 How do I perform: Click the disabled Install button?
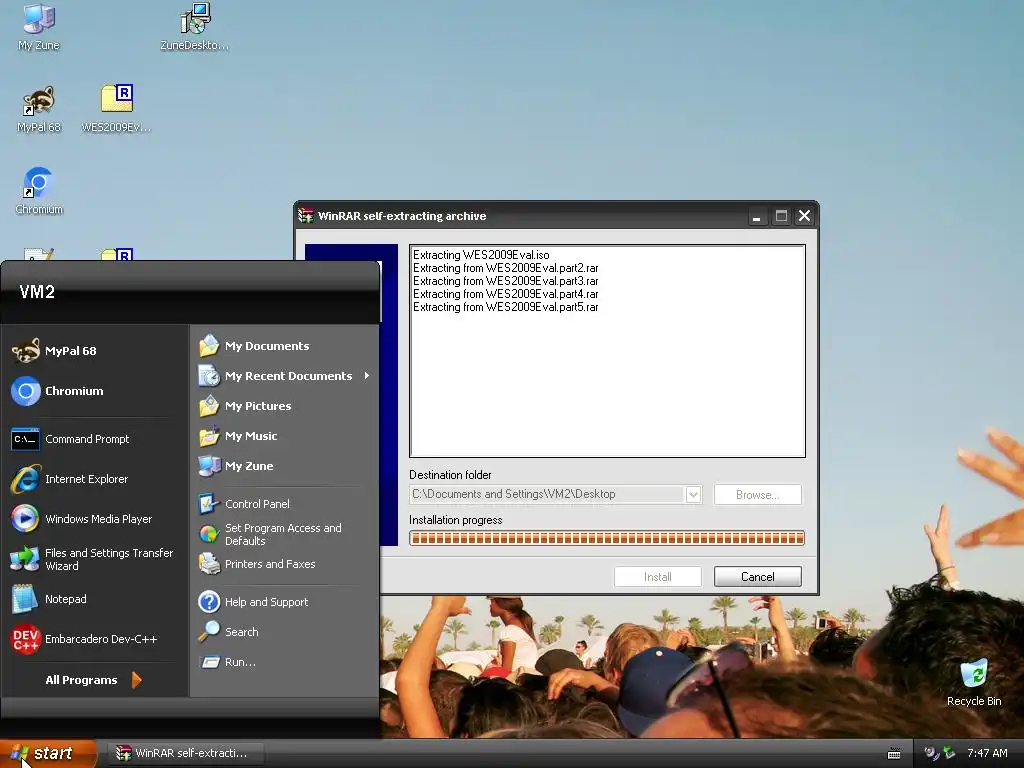[x=658, y=577]
